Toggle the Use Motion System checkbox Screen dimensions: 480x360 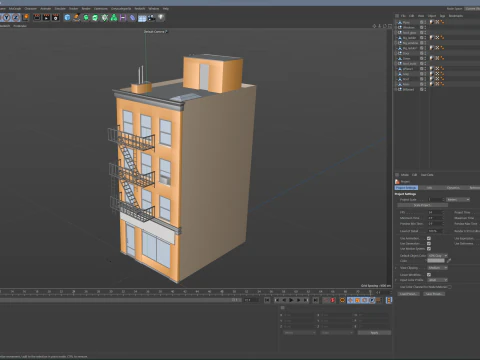[429, 249]
